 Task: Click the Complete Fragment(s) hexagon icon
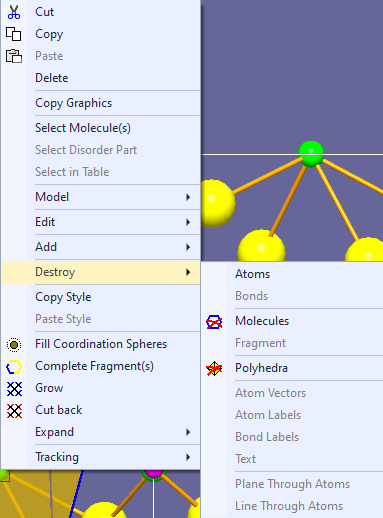14,367
